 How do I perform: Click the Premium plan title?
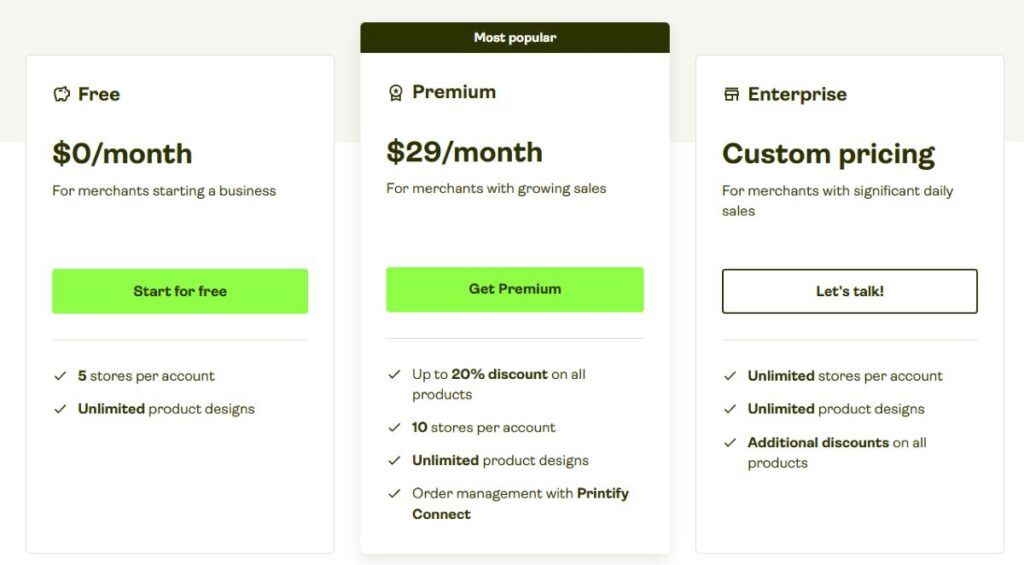click(454, 92)
